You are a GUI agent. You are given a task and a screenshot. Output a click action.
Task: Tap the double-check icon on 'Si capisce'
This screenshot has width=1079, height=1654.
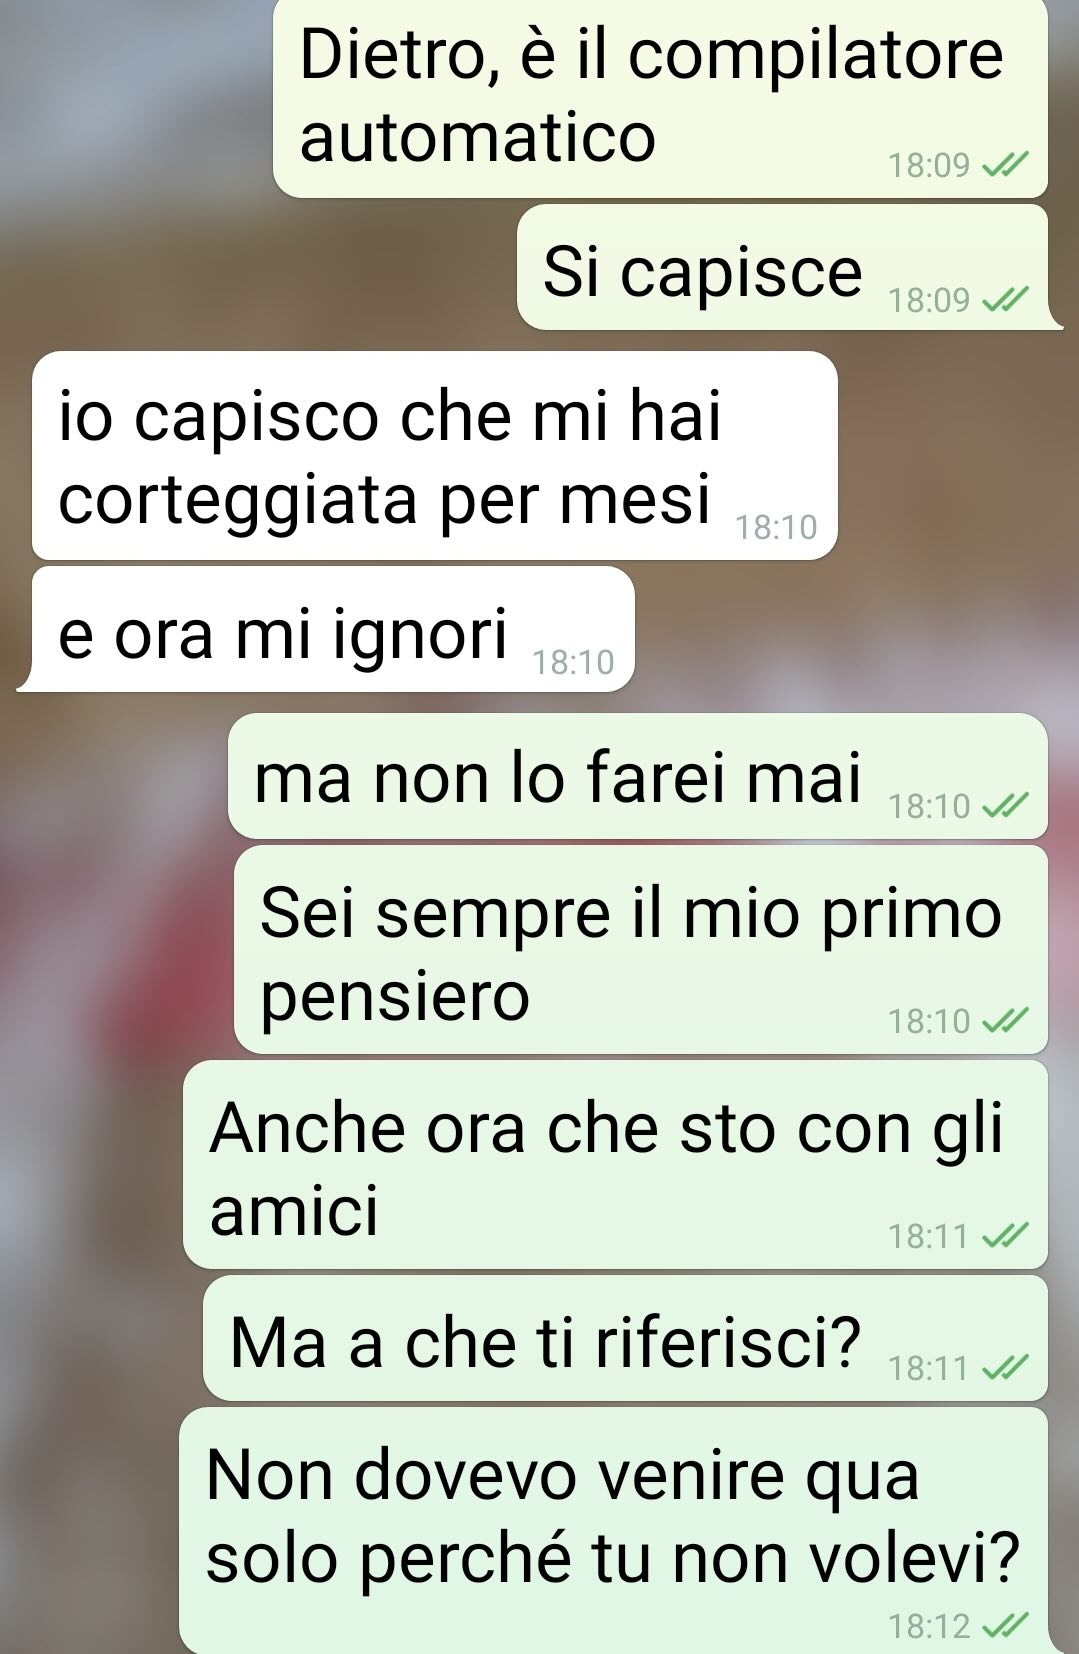(1005, 299)
